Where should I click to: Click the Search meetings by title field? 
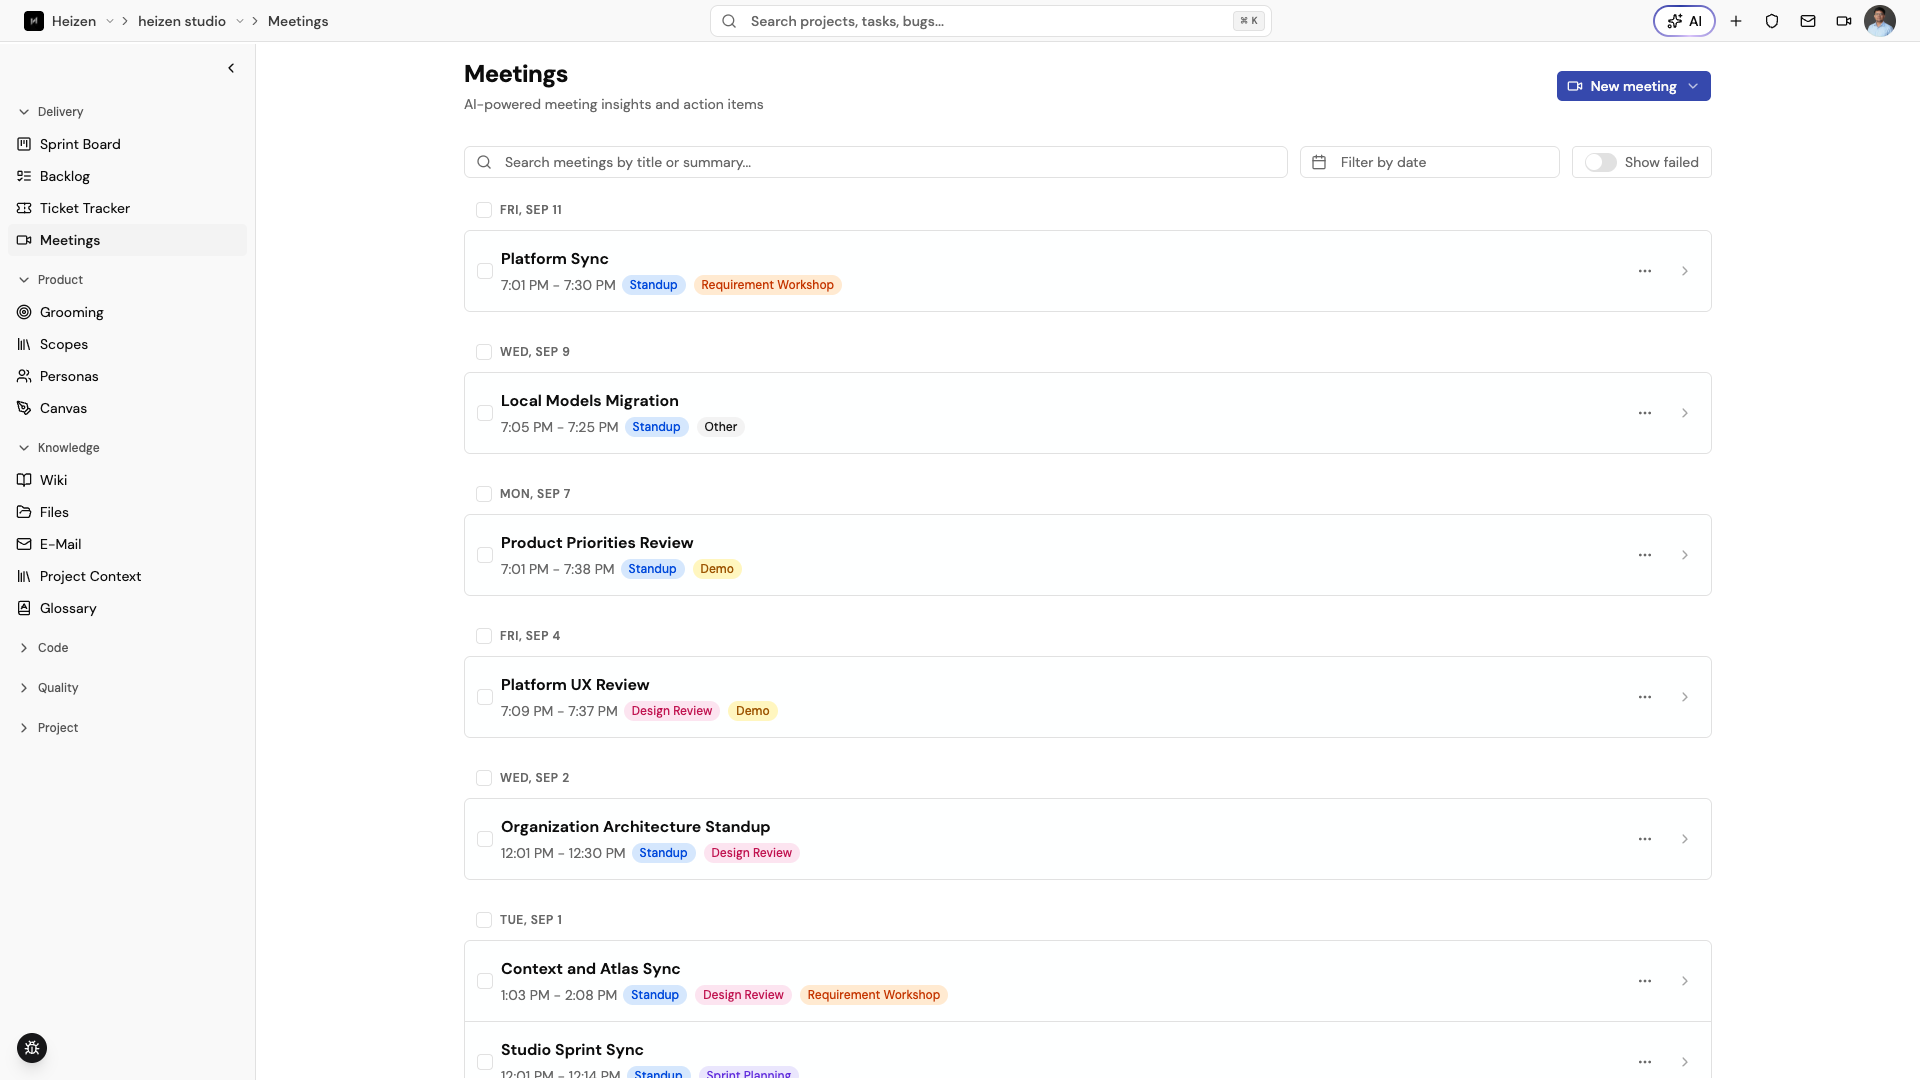[x=875, y=162]
